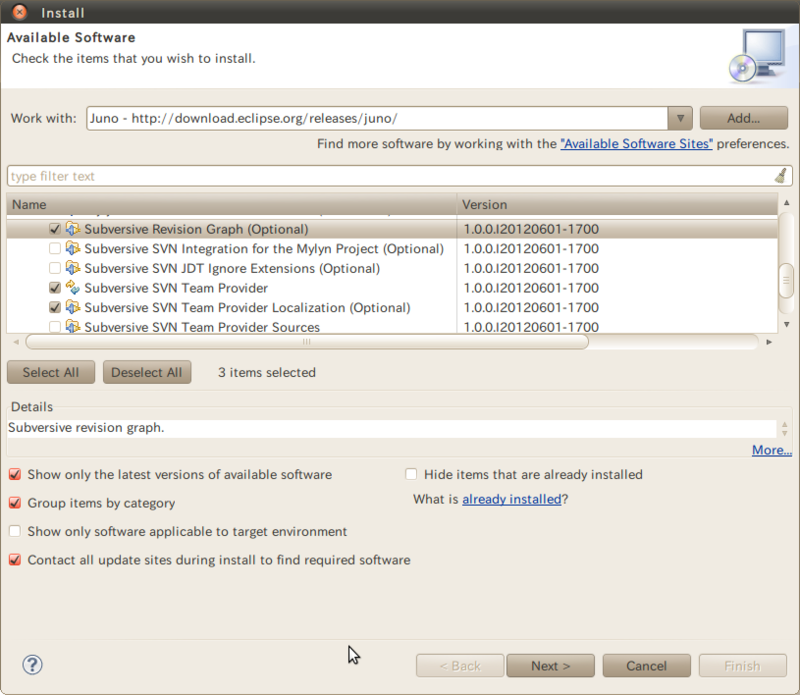Click the horizontal scroll left arrow
Viewport: 800px width, 695px height.
coord(16,342)
